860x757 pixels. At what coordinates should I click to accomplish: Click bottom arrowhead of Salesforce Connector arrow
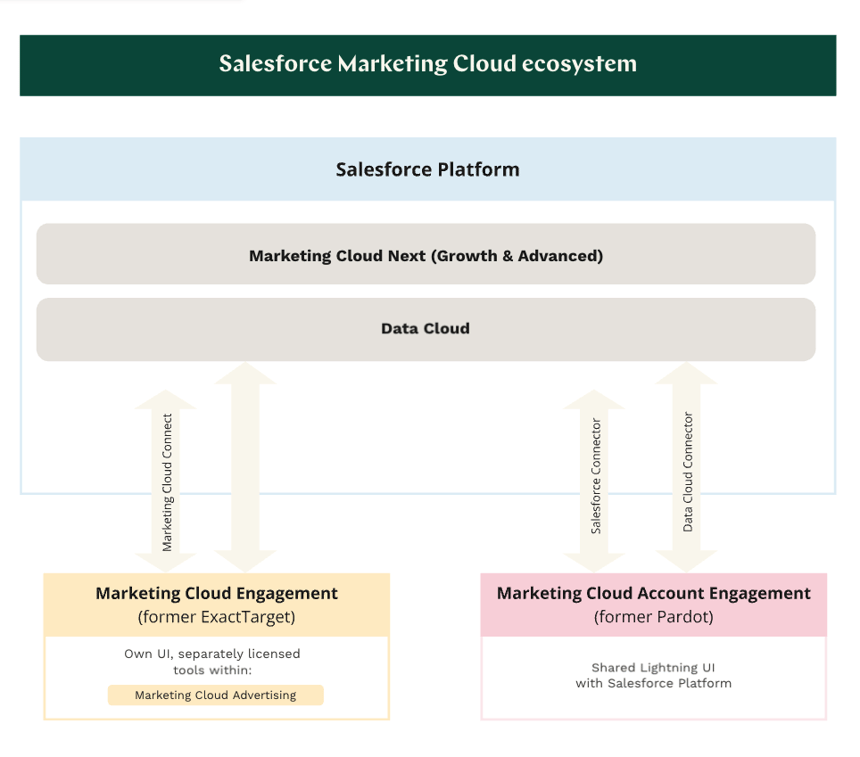(x=596, y=560)
